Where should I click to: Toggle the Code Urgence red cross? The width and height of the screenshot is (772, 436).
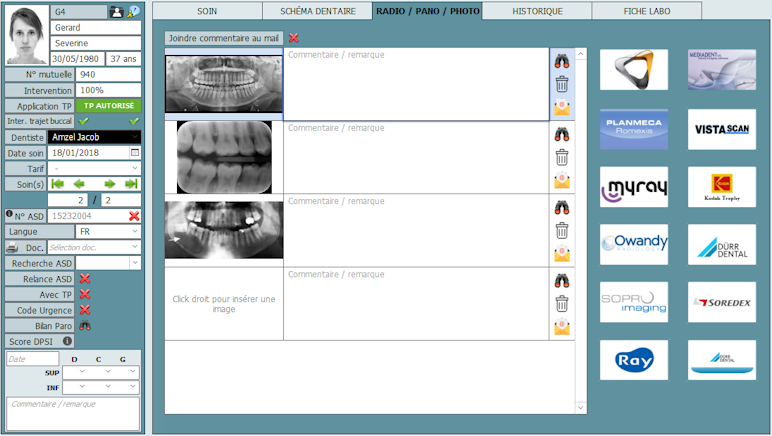point(85,310)
